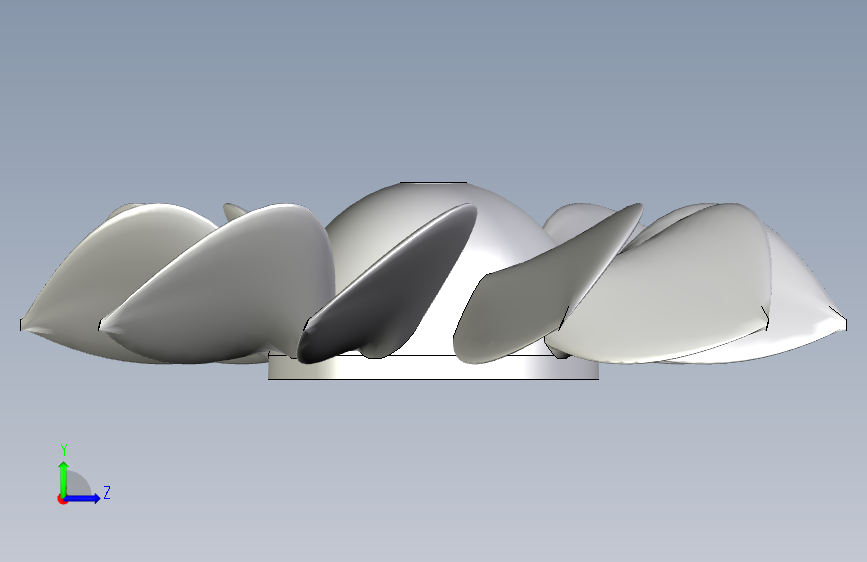The image size is (867, 562).
Task: Click the red X axis dot at triad origin
Action: [62, 499]
